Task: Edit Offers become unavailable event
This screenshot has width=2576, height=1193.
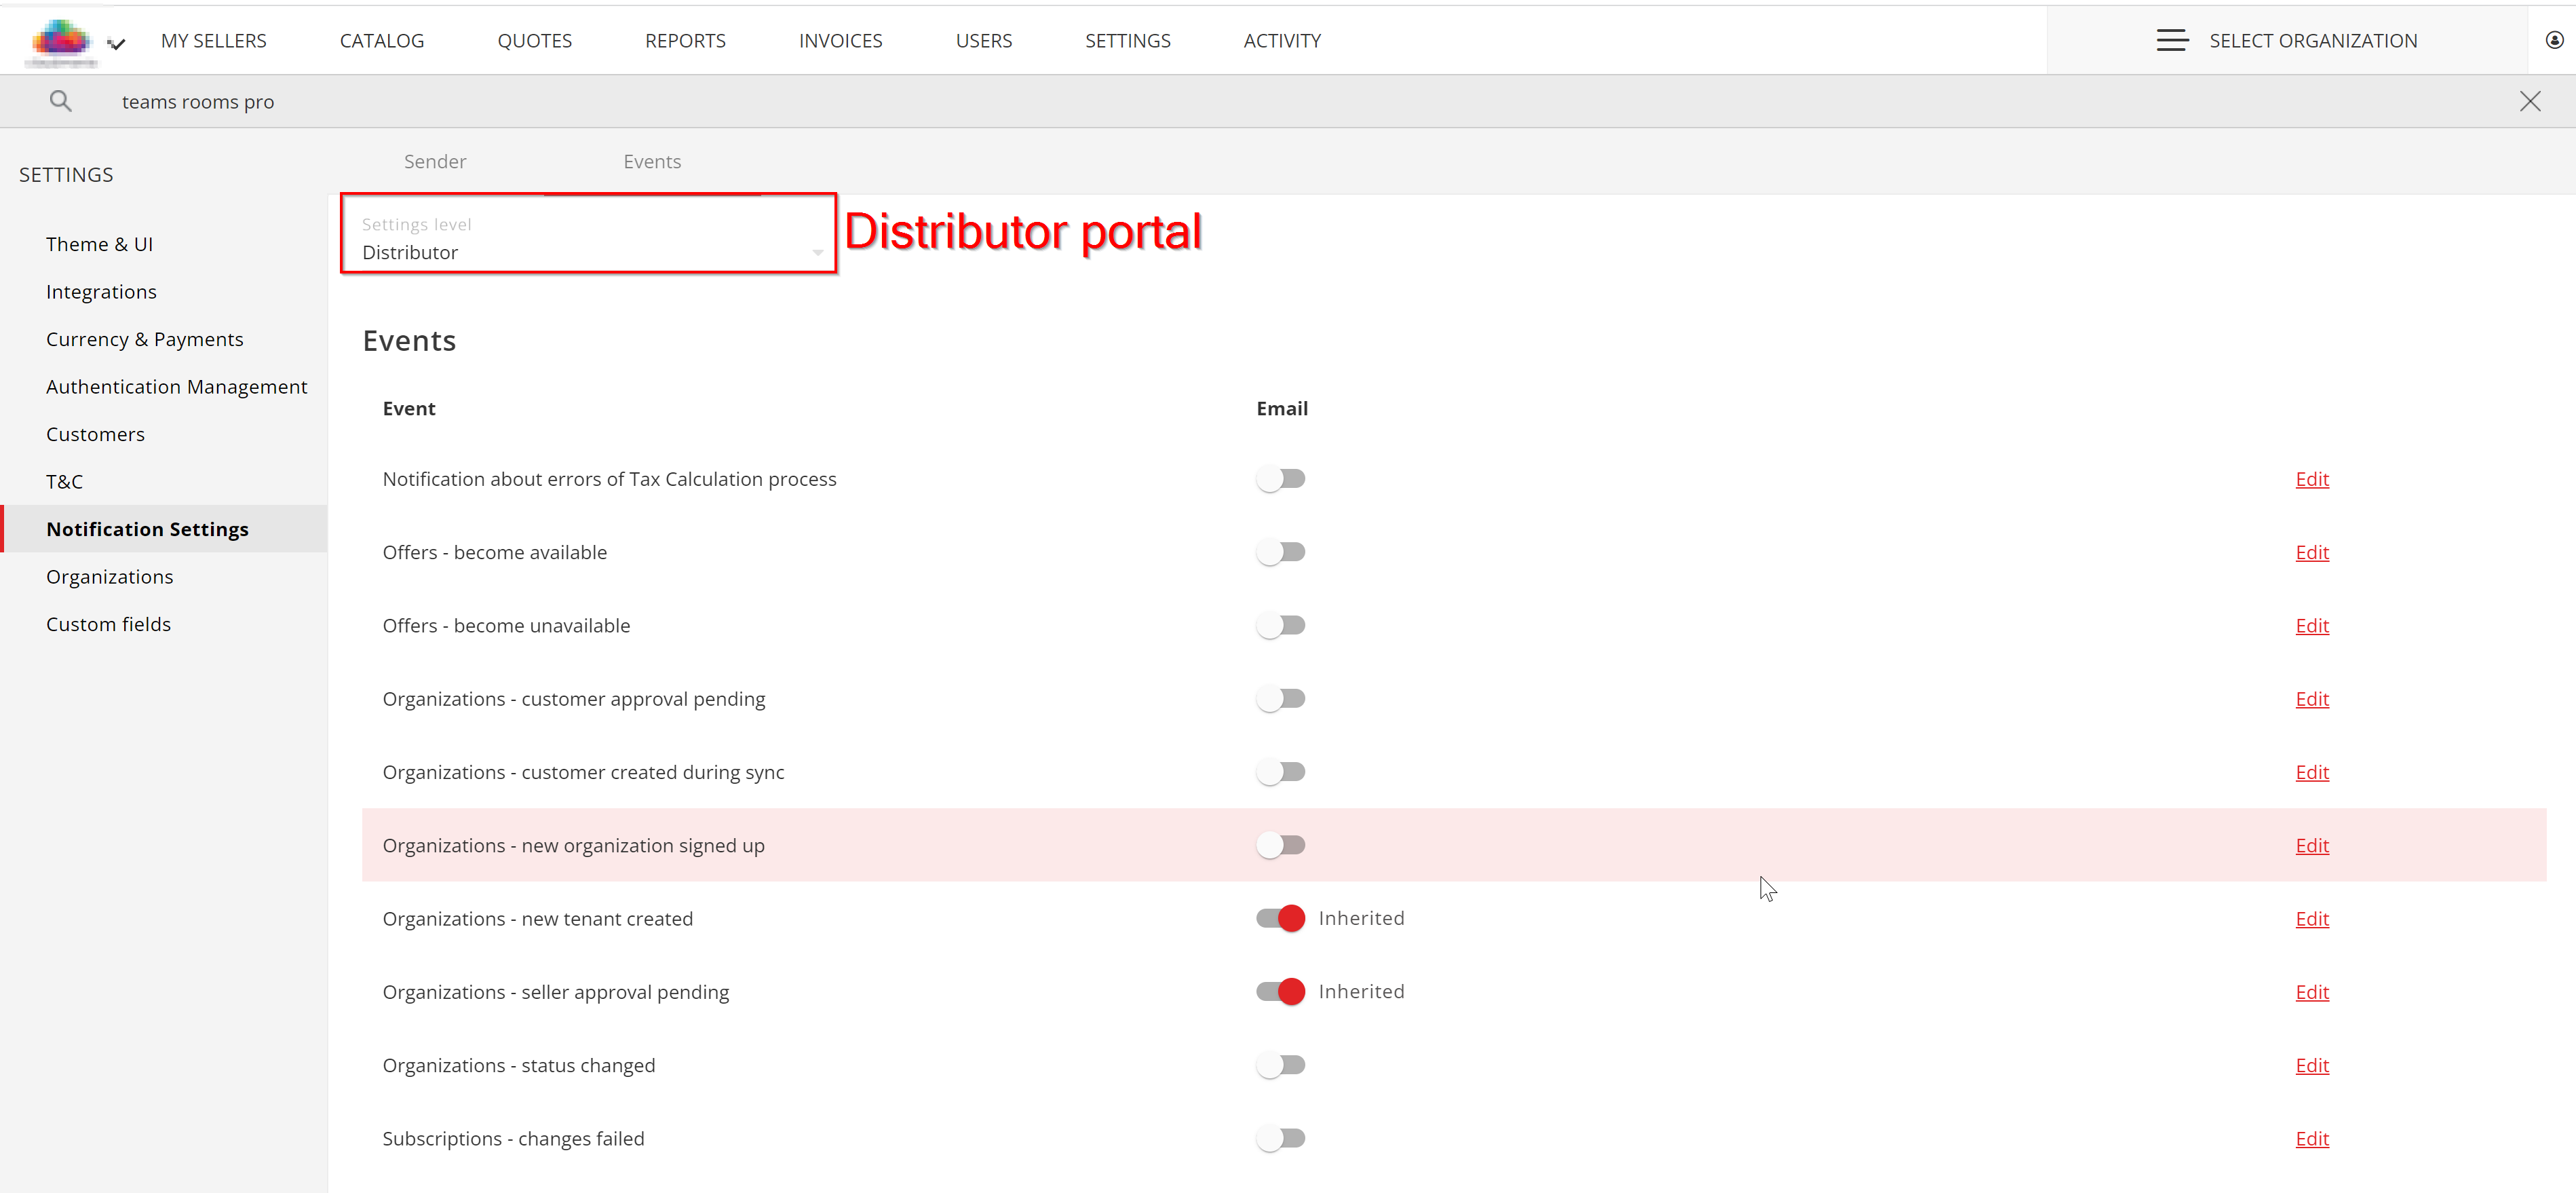Action: coord(2312,626)
